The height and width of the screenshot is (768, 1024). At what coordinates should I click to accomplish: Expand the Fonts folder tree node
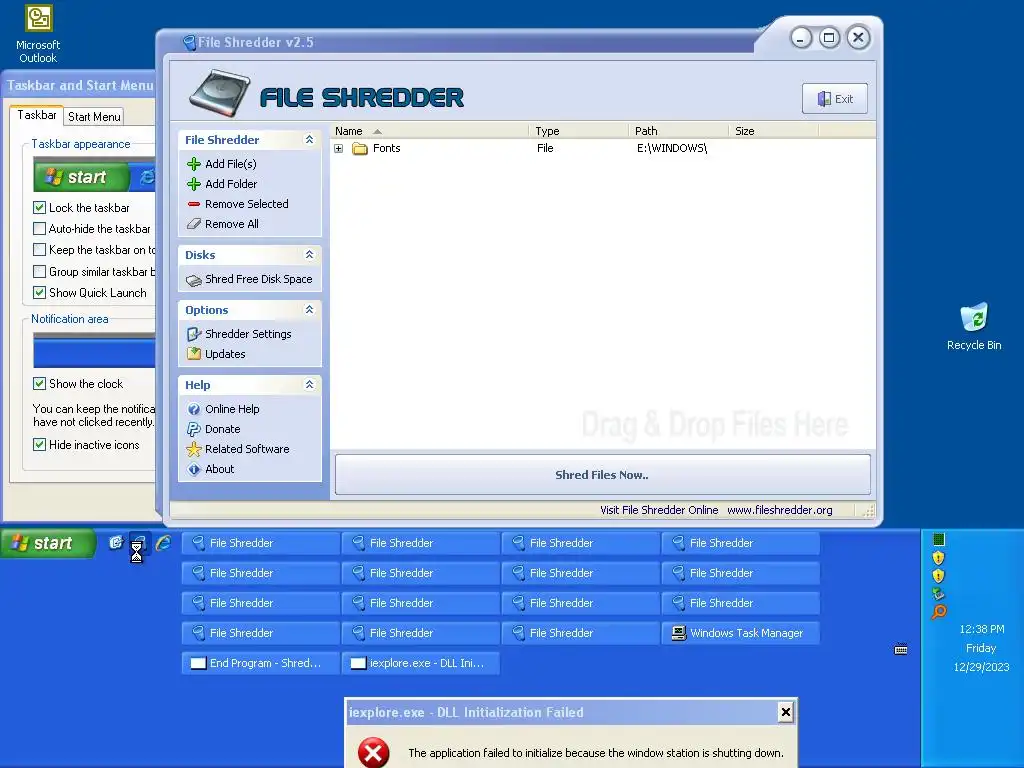point(338,149)
